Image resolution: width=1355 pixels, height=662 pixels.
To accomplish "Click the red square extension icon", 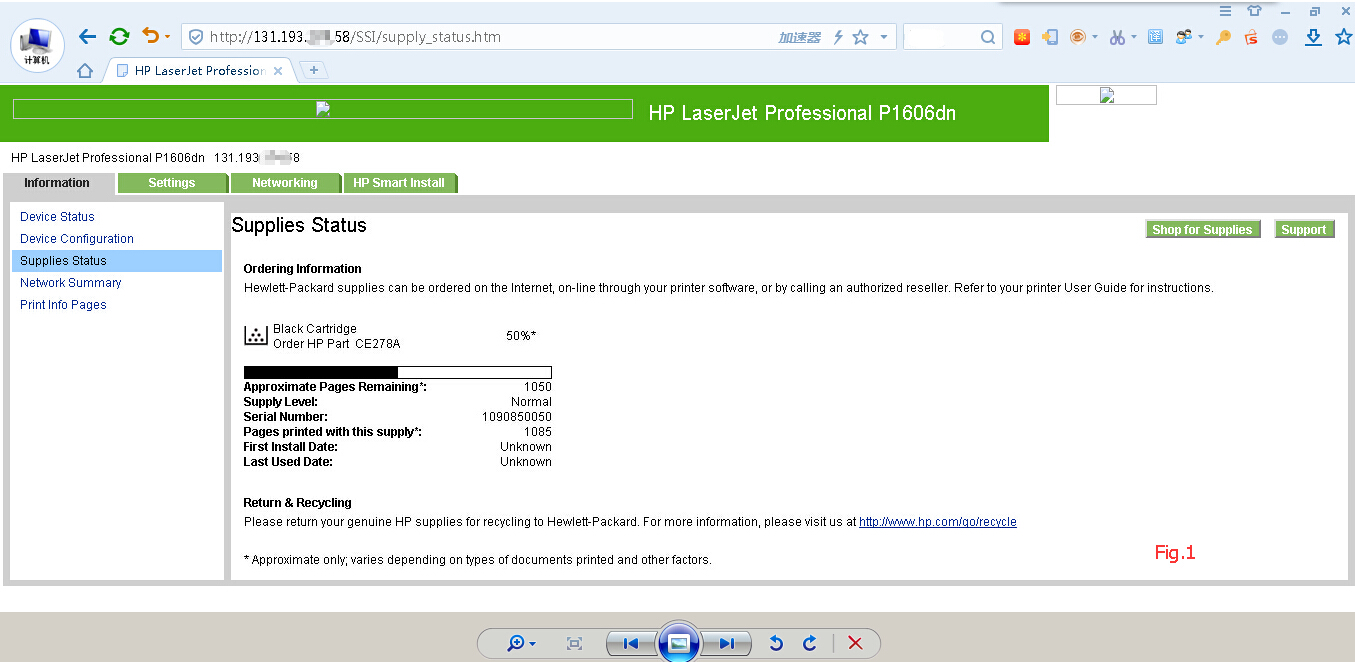I will [x=1021, y=37].
